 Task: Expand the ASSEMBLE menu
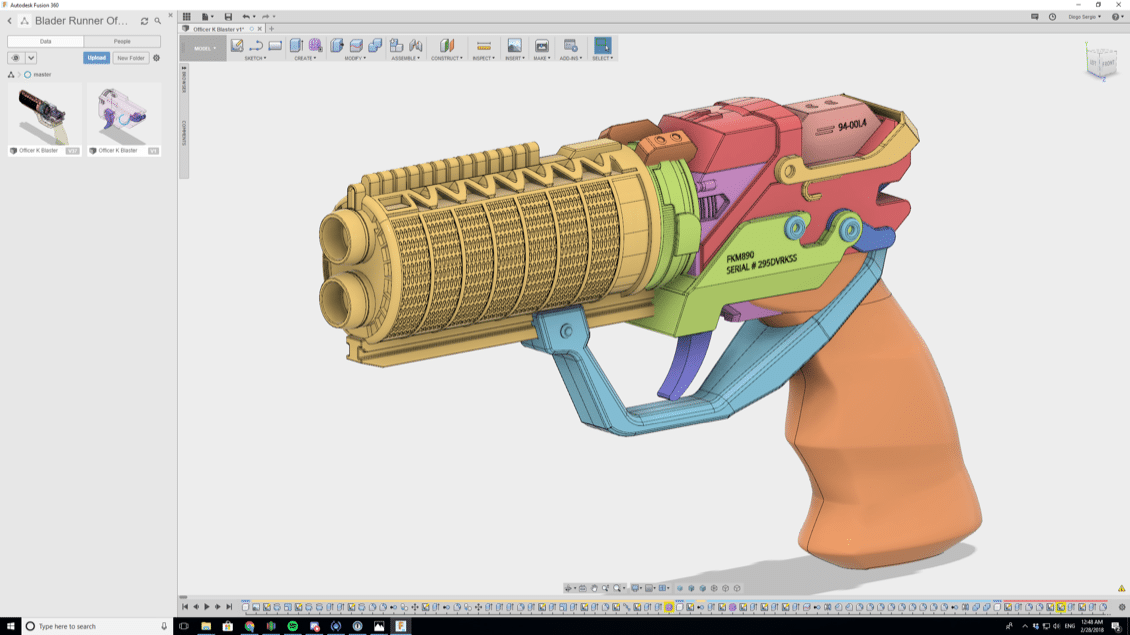point(406,58)
